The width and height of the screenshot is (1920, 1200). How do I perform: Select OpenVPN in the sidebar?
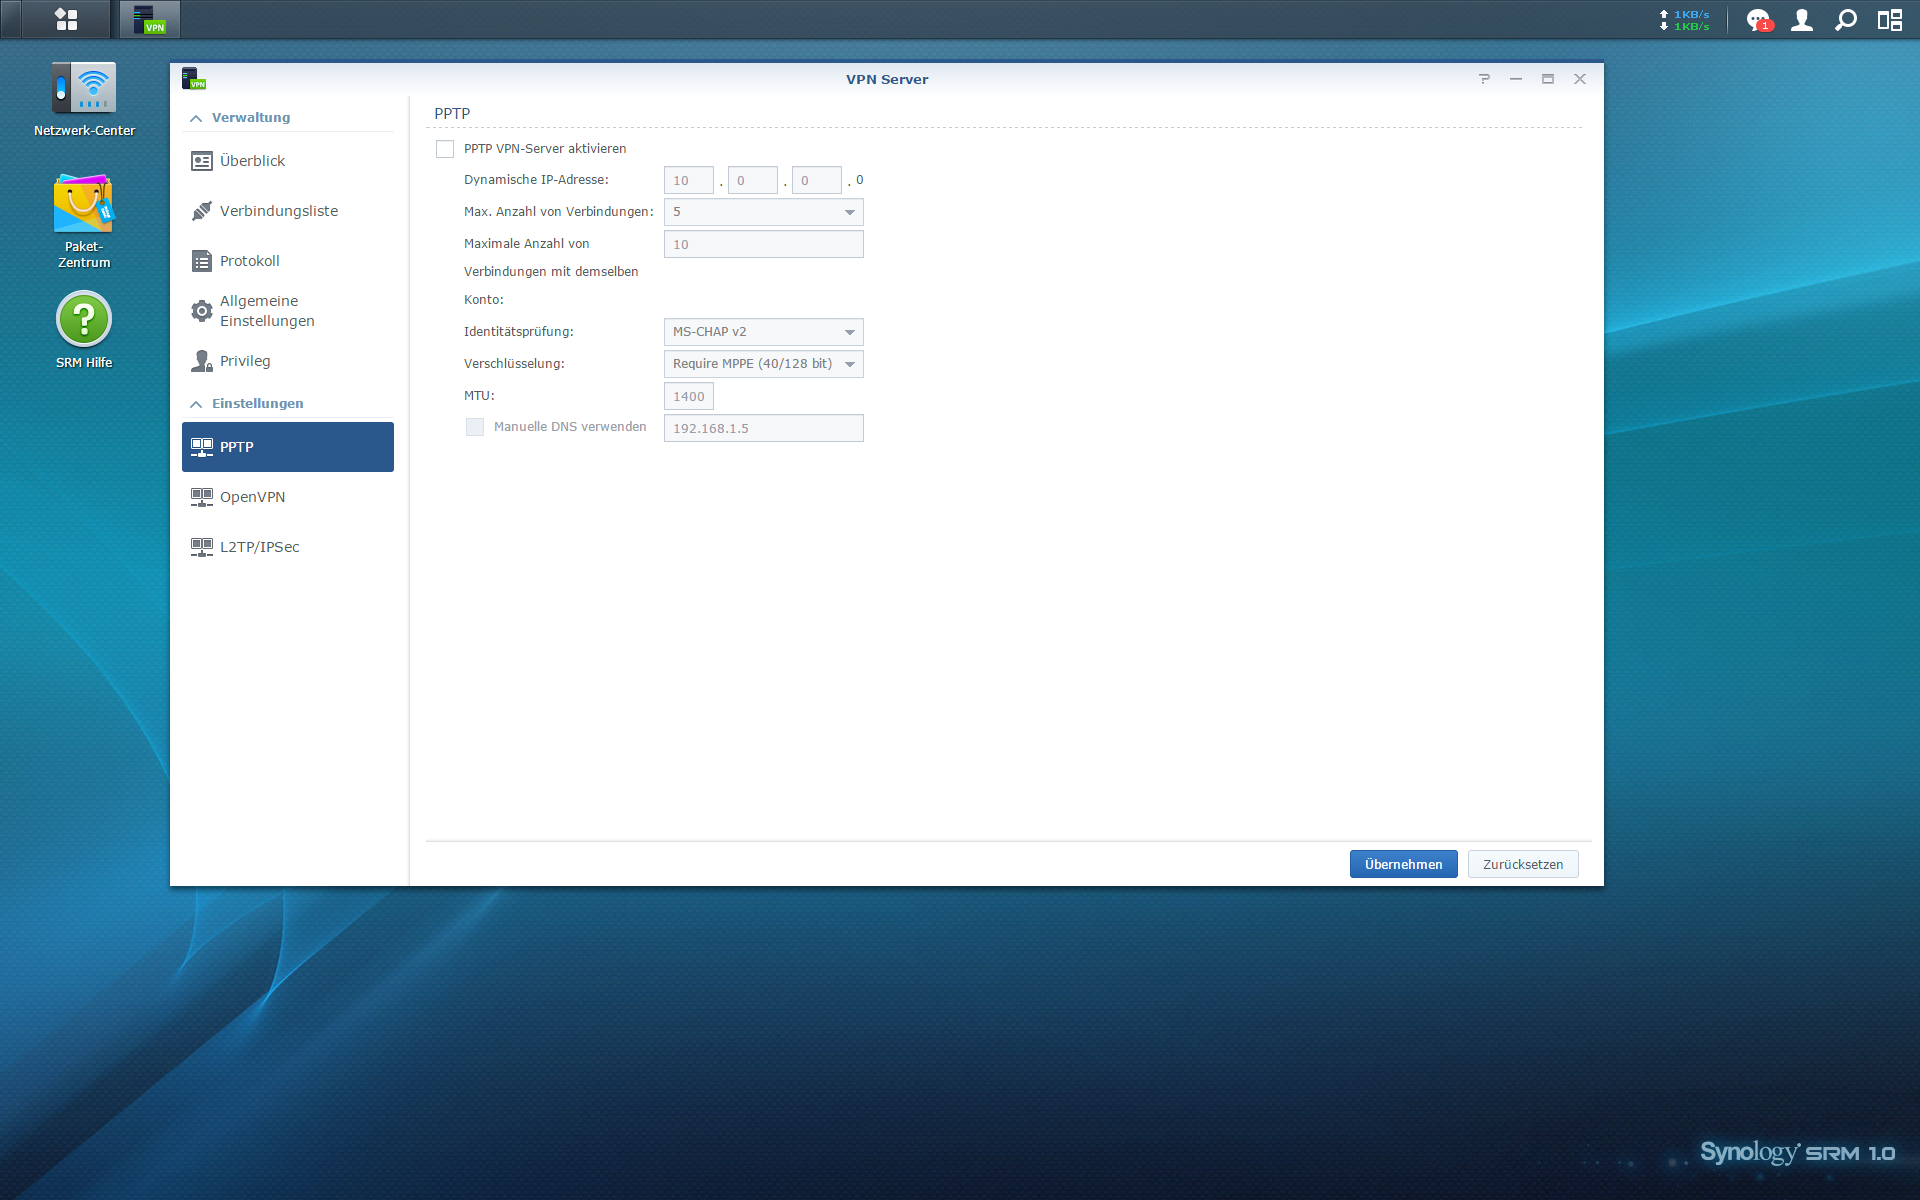tap(252, 497)
